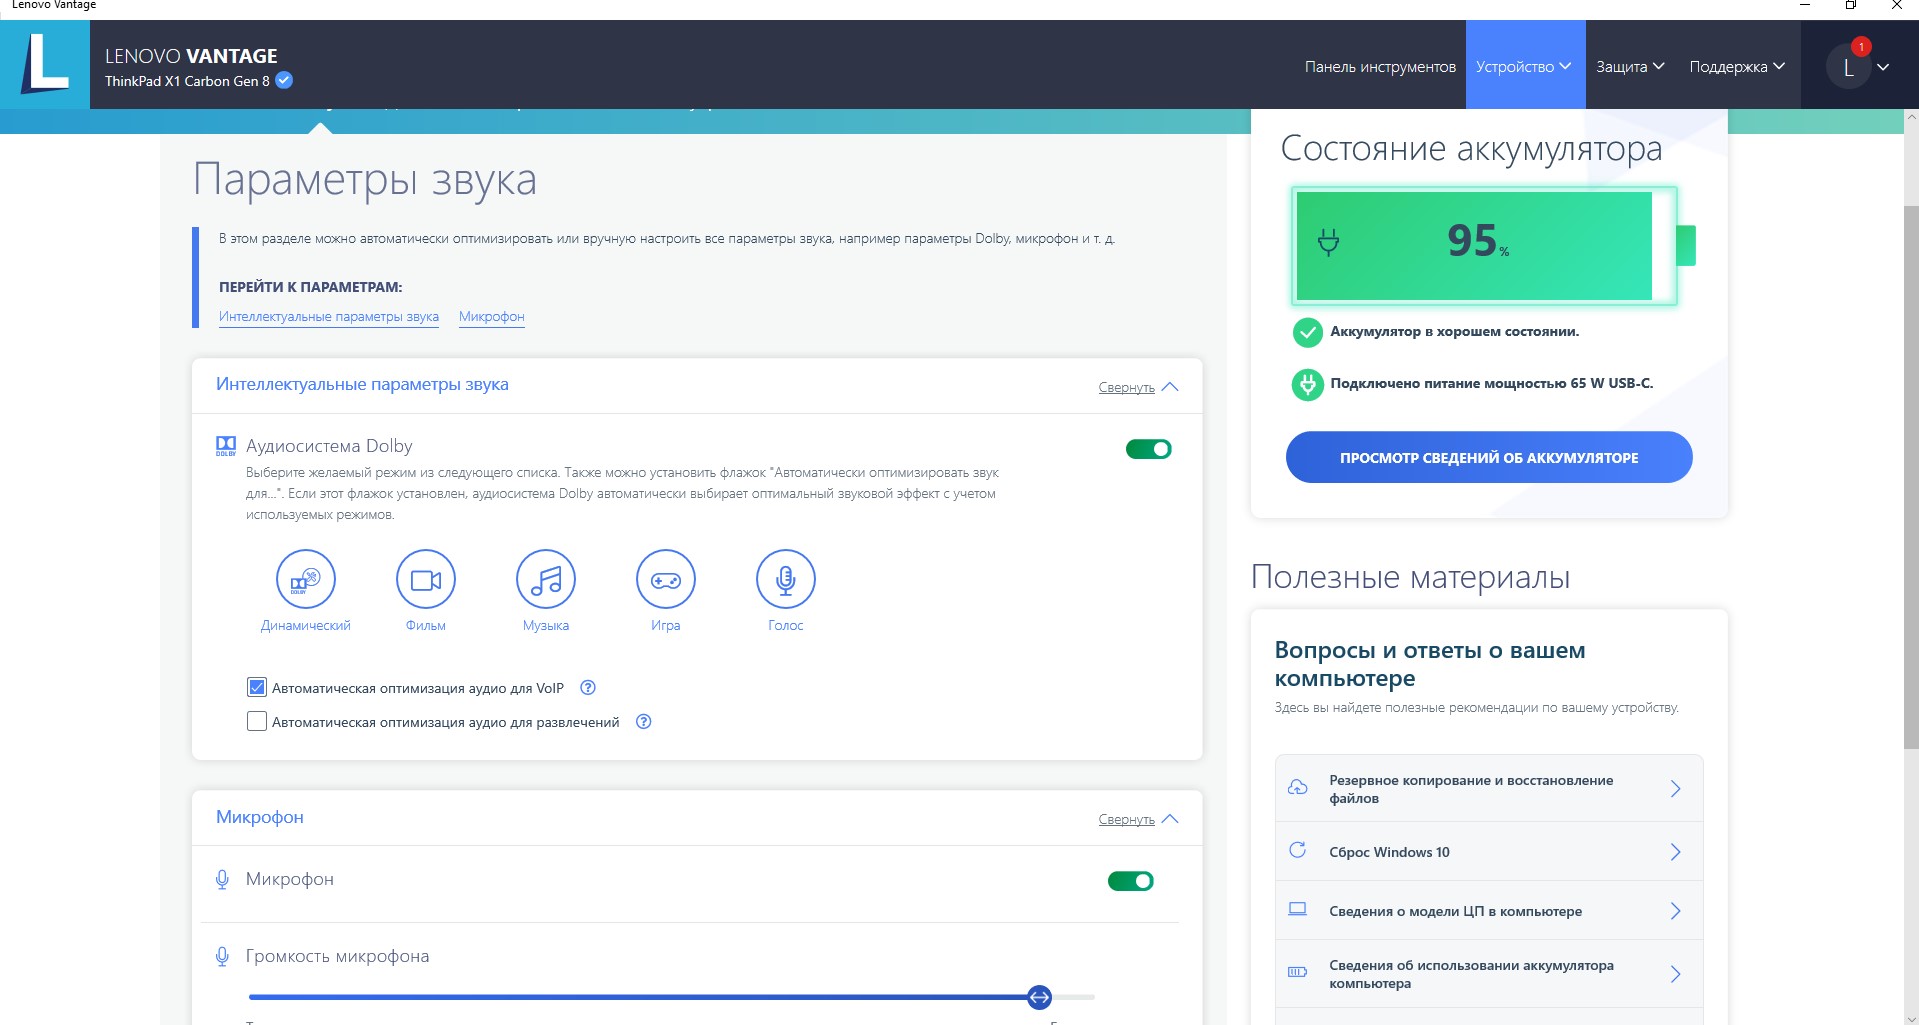Click the battery usage icon in the list
Screen dimensions: 1919x1025
(x=1298, y=972)
